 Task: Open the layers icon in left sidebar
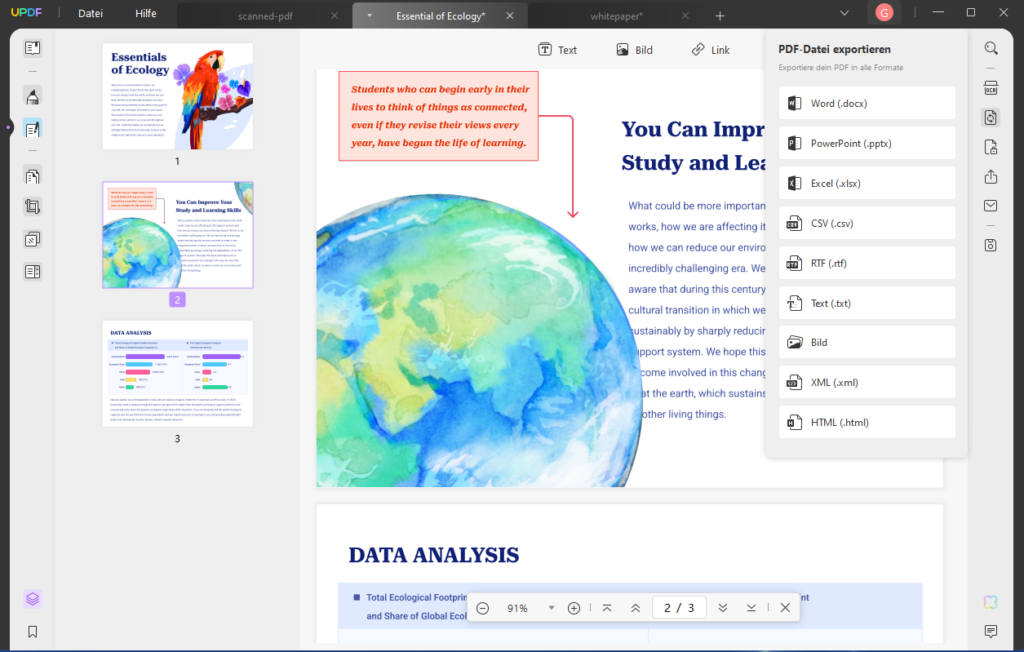point(33,599)
